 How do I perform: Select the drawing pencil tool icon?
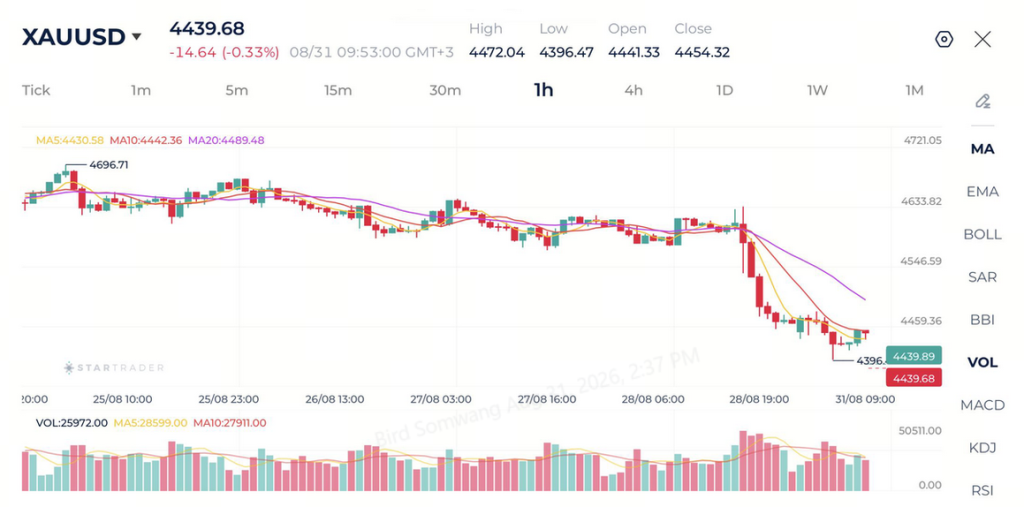tap(983, 101)
